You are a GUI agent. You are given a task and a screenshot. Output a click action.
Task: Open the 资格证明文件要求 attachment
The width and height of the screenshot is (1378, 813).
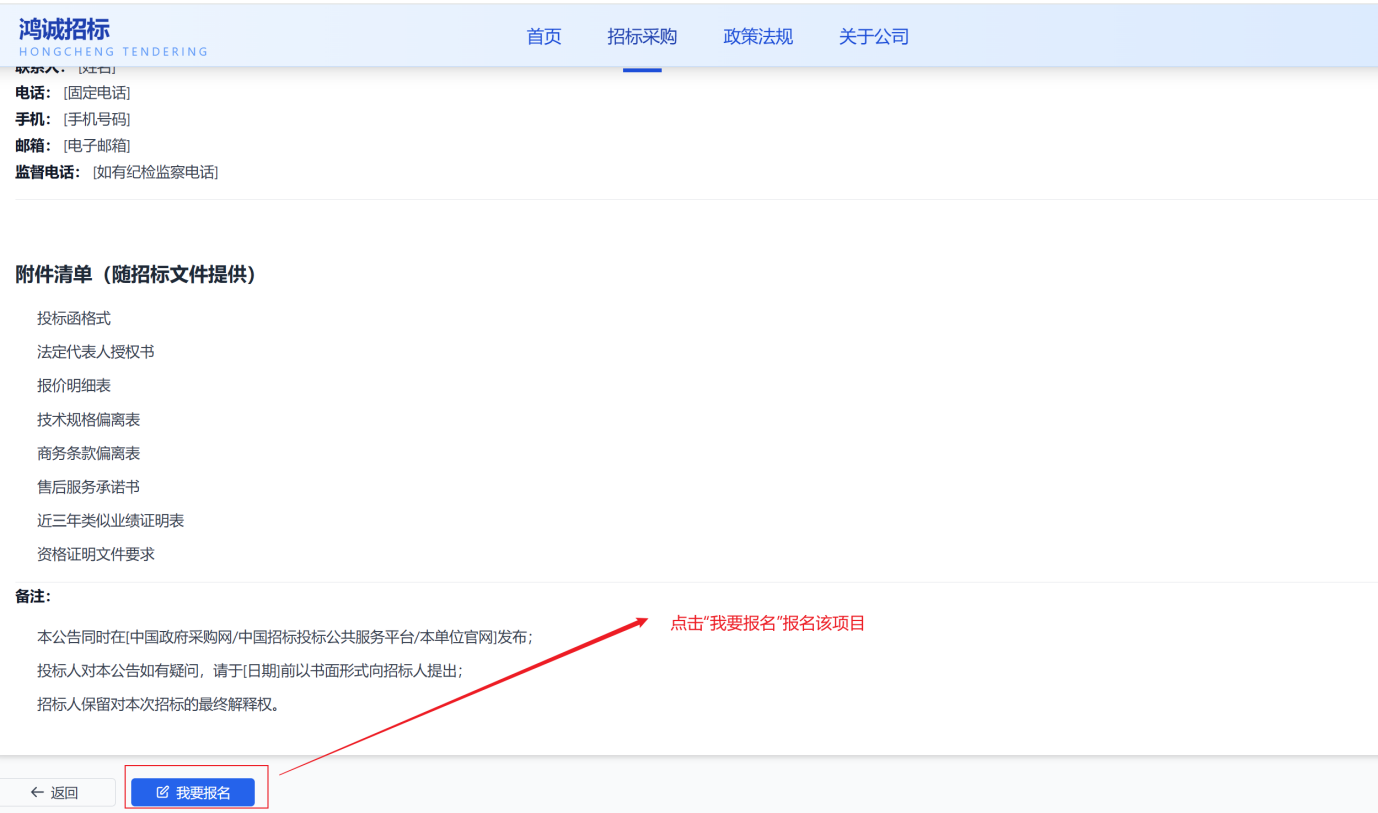[96, 553]
